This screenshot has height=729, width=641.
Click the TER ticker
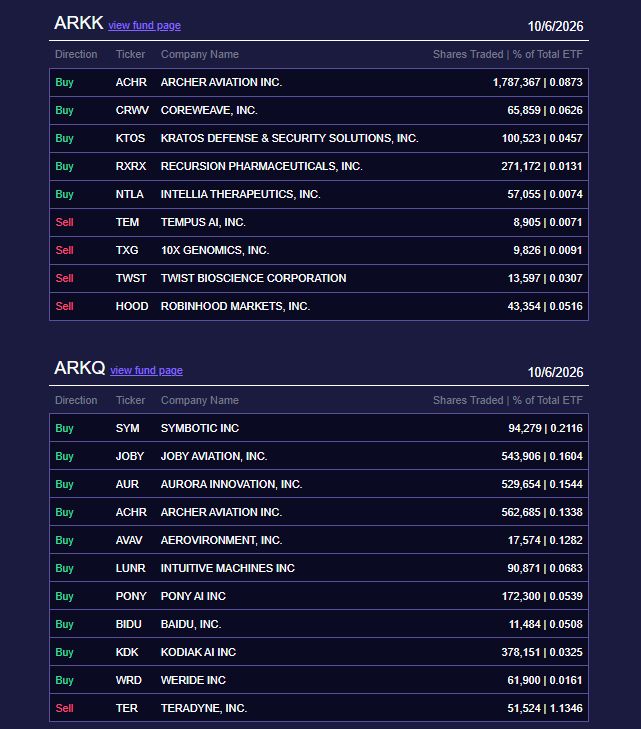coord(126,708)
